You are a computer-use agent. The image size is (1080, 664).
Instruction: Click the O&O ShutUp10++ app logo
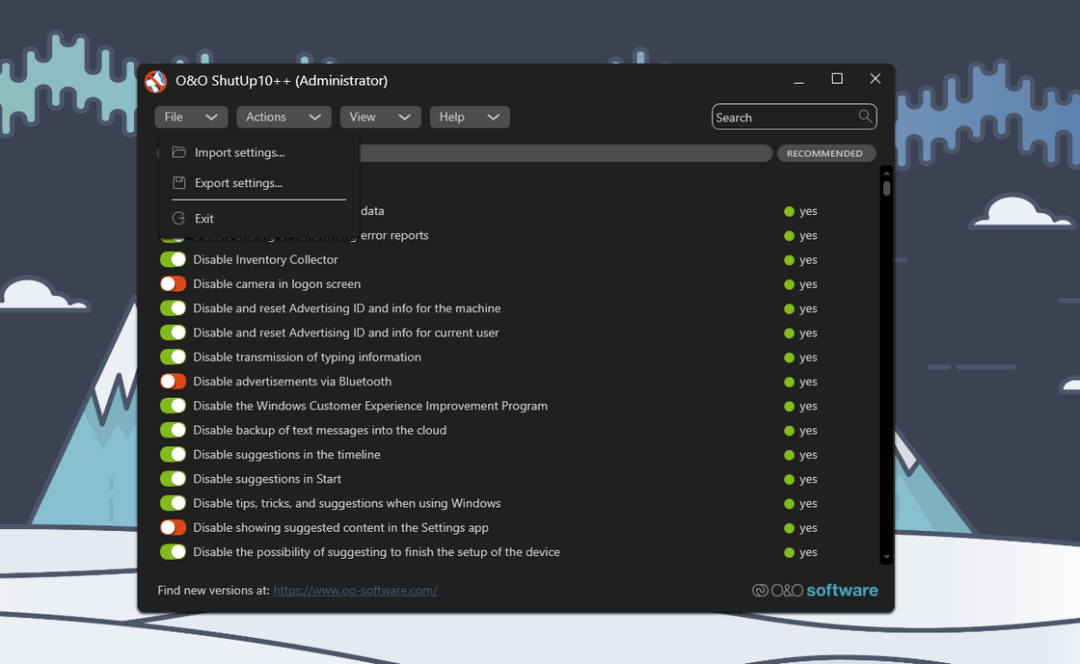coord(156,81)
